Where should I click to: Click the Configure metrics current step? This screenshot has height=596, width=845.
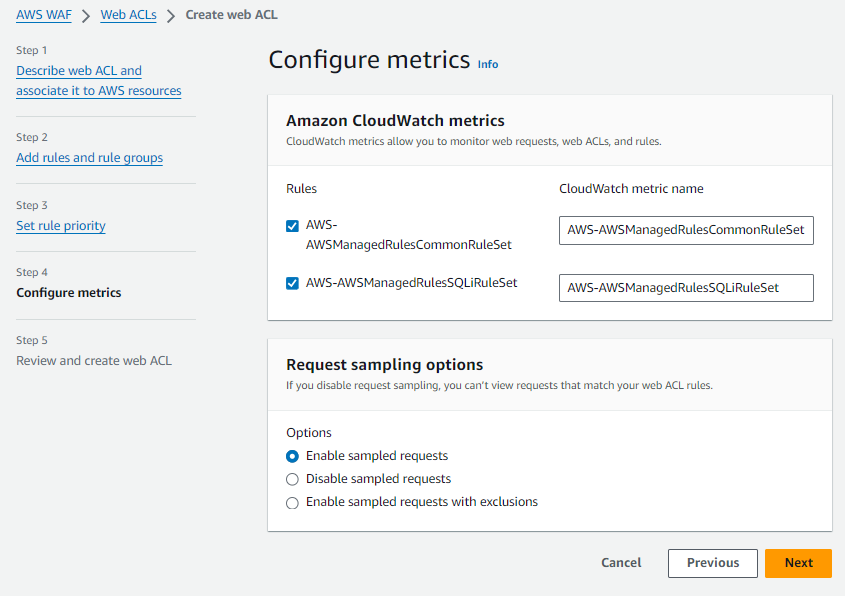click(x=69, y=293)
